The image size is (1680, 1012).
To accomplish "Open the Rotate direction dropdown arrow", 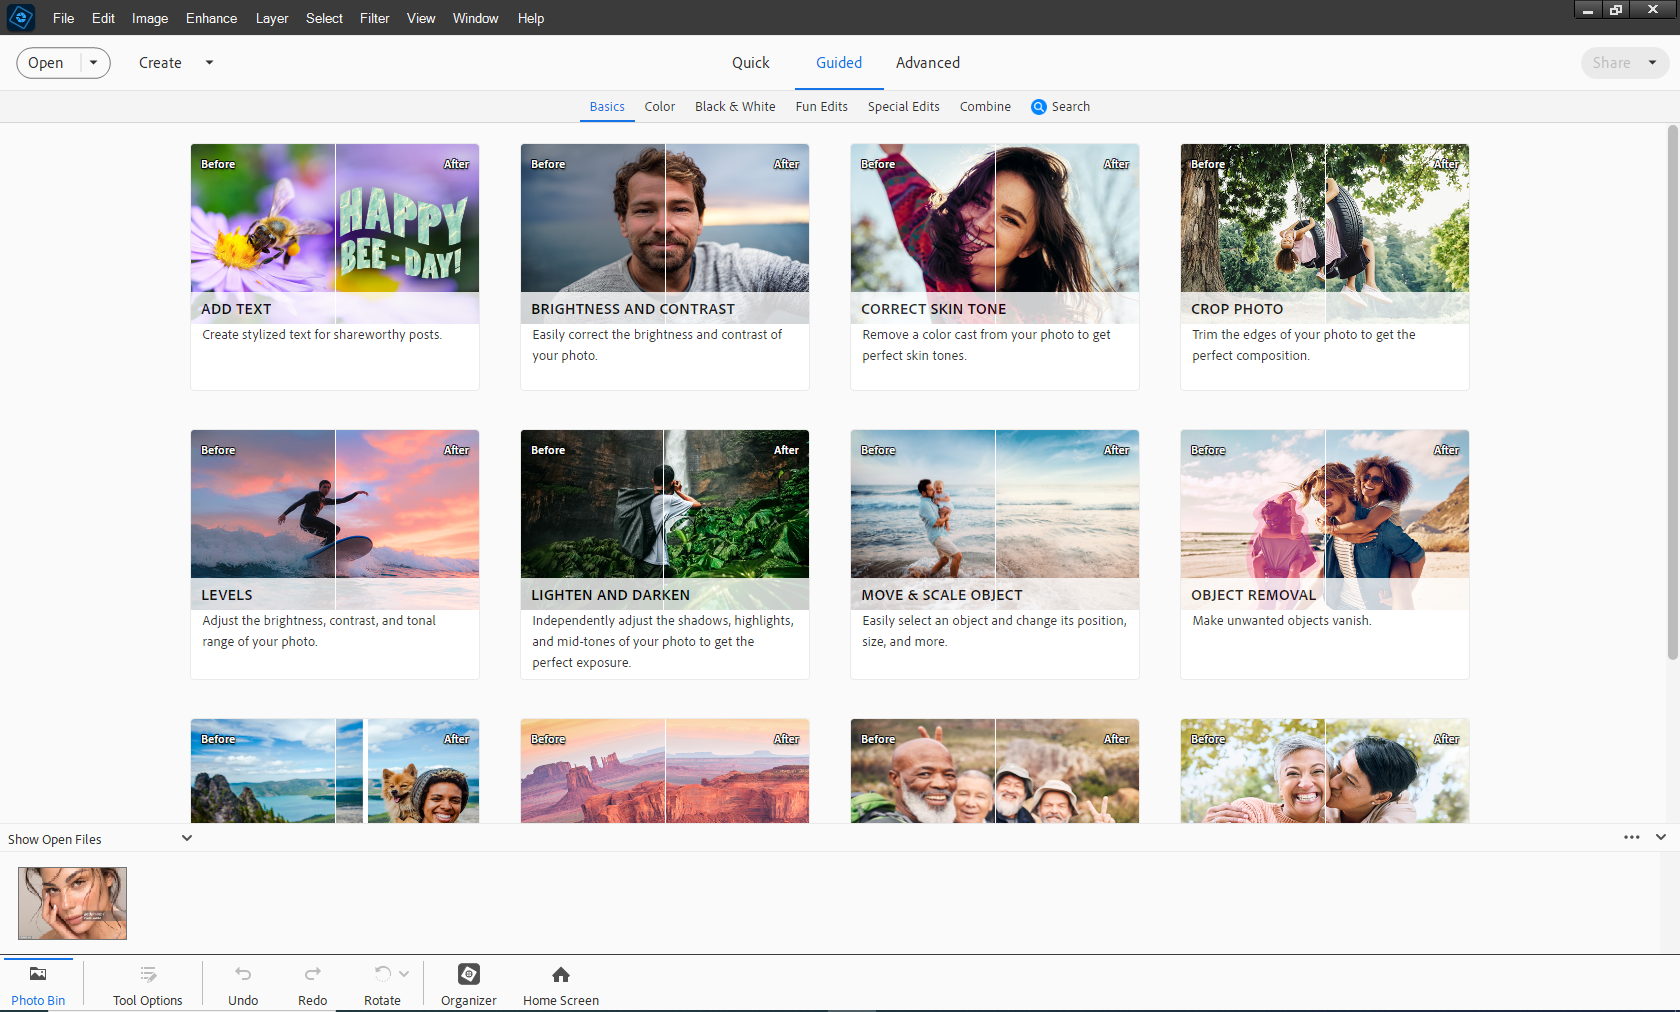I will (404, 973).
